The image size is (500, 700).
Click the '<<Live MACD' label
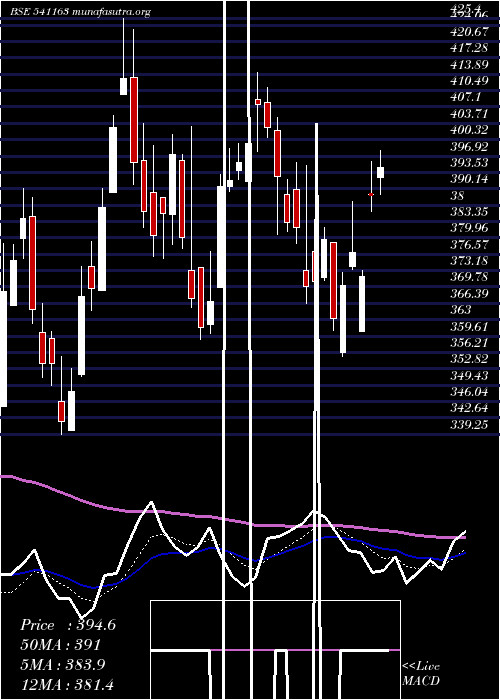point(421,674)
